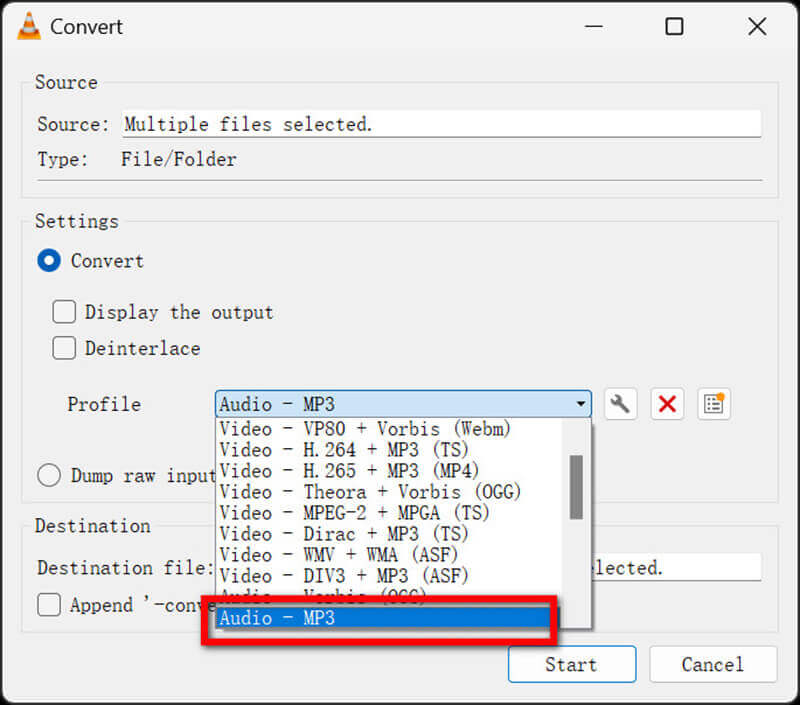The image size is (800, 705).
Task: Choose Video - H.265 + MP3 (MP4)
Action: 389,471
